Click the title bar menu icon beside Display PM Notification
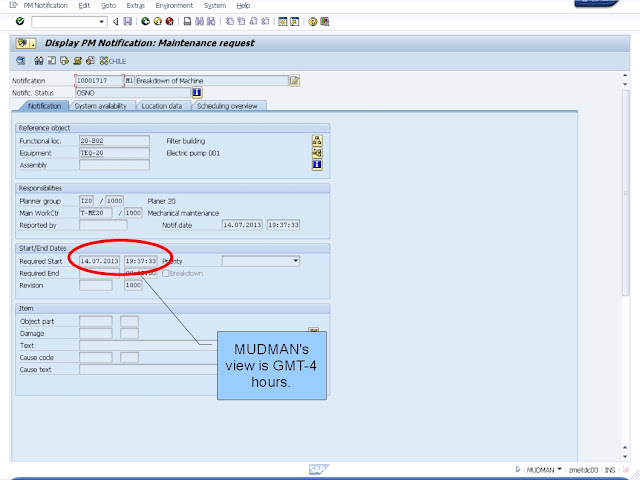The width and height of the screenshot is (640, 480). (x=26, y=43)
